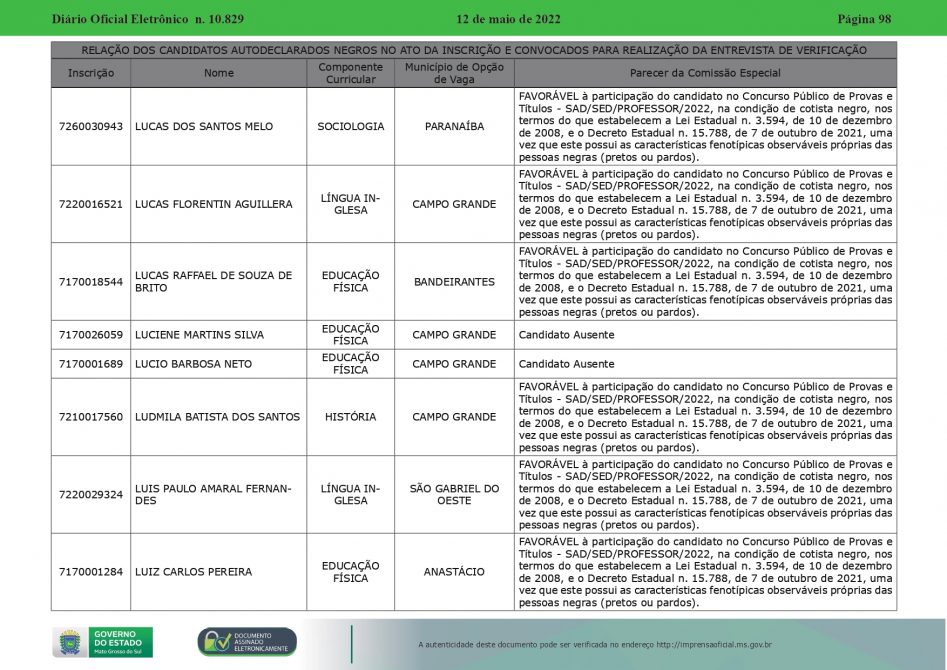Select the BANDEIRANTES municipality cell
The height and width of the screenshot is (670, 947).
pos(454,282)
